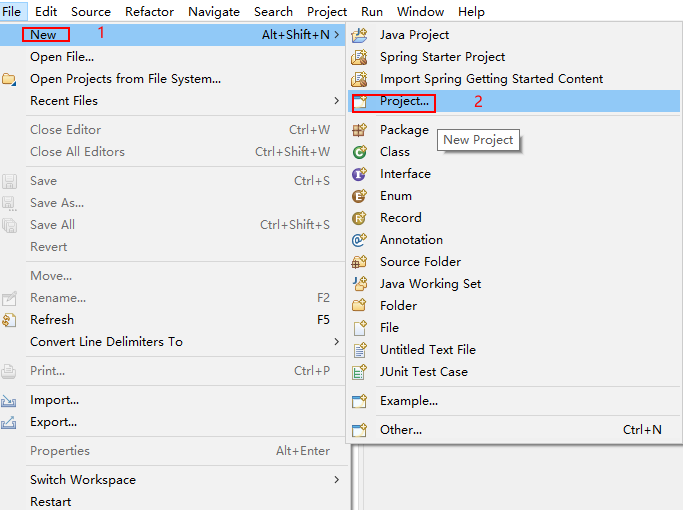Click the Enum icon

point(359,196)
